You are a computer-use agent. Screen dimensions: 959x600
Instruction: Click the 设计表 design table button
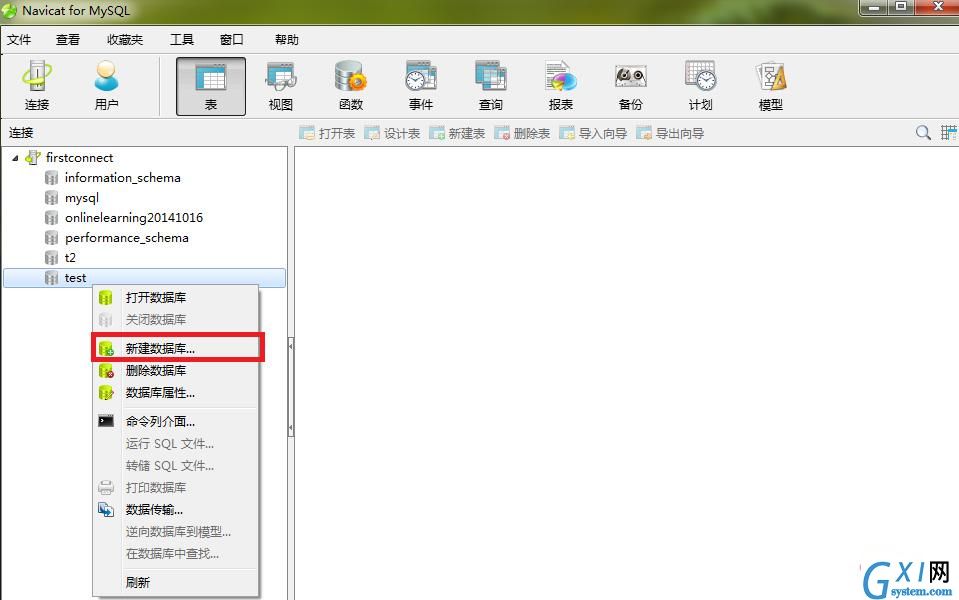(x=392, y=133)
